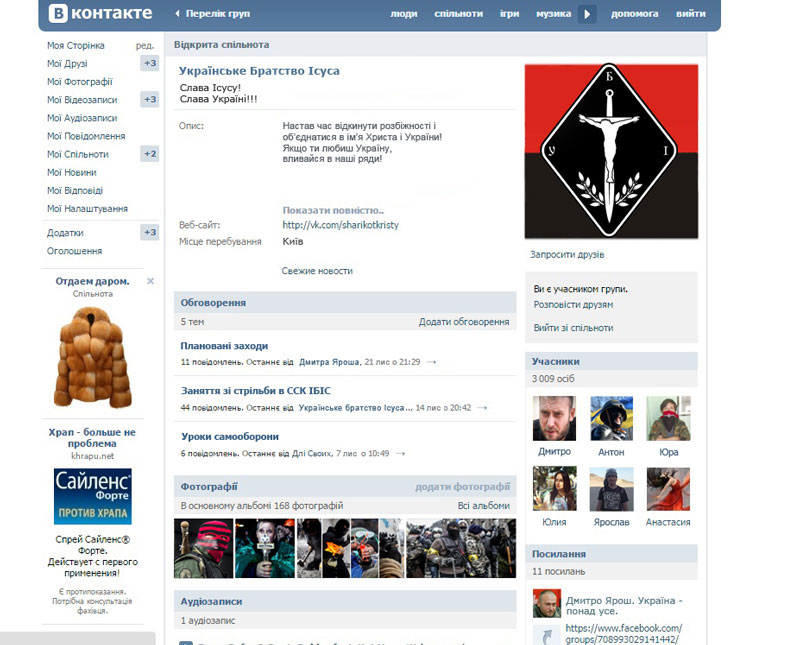Expand description with 'Показати повністю'
Viewport: 800px width, 645px height.
333,210
